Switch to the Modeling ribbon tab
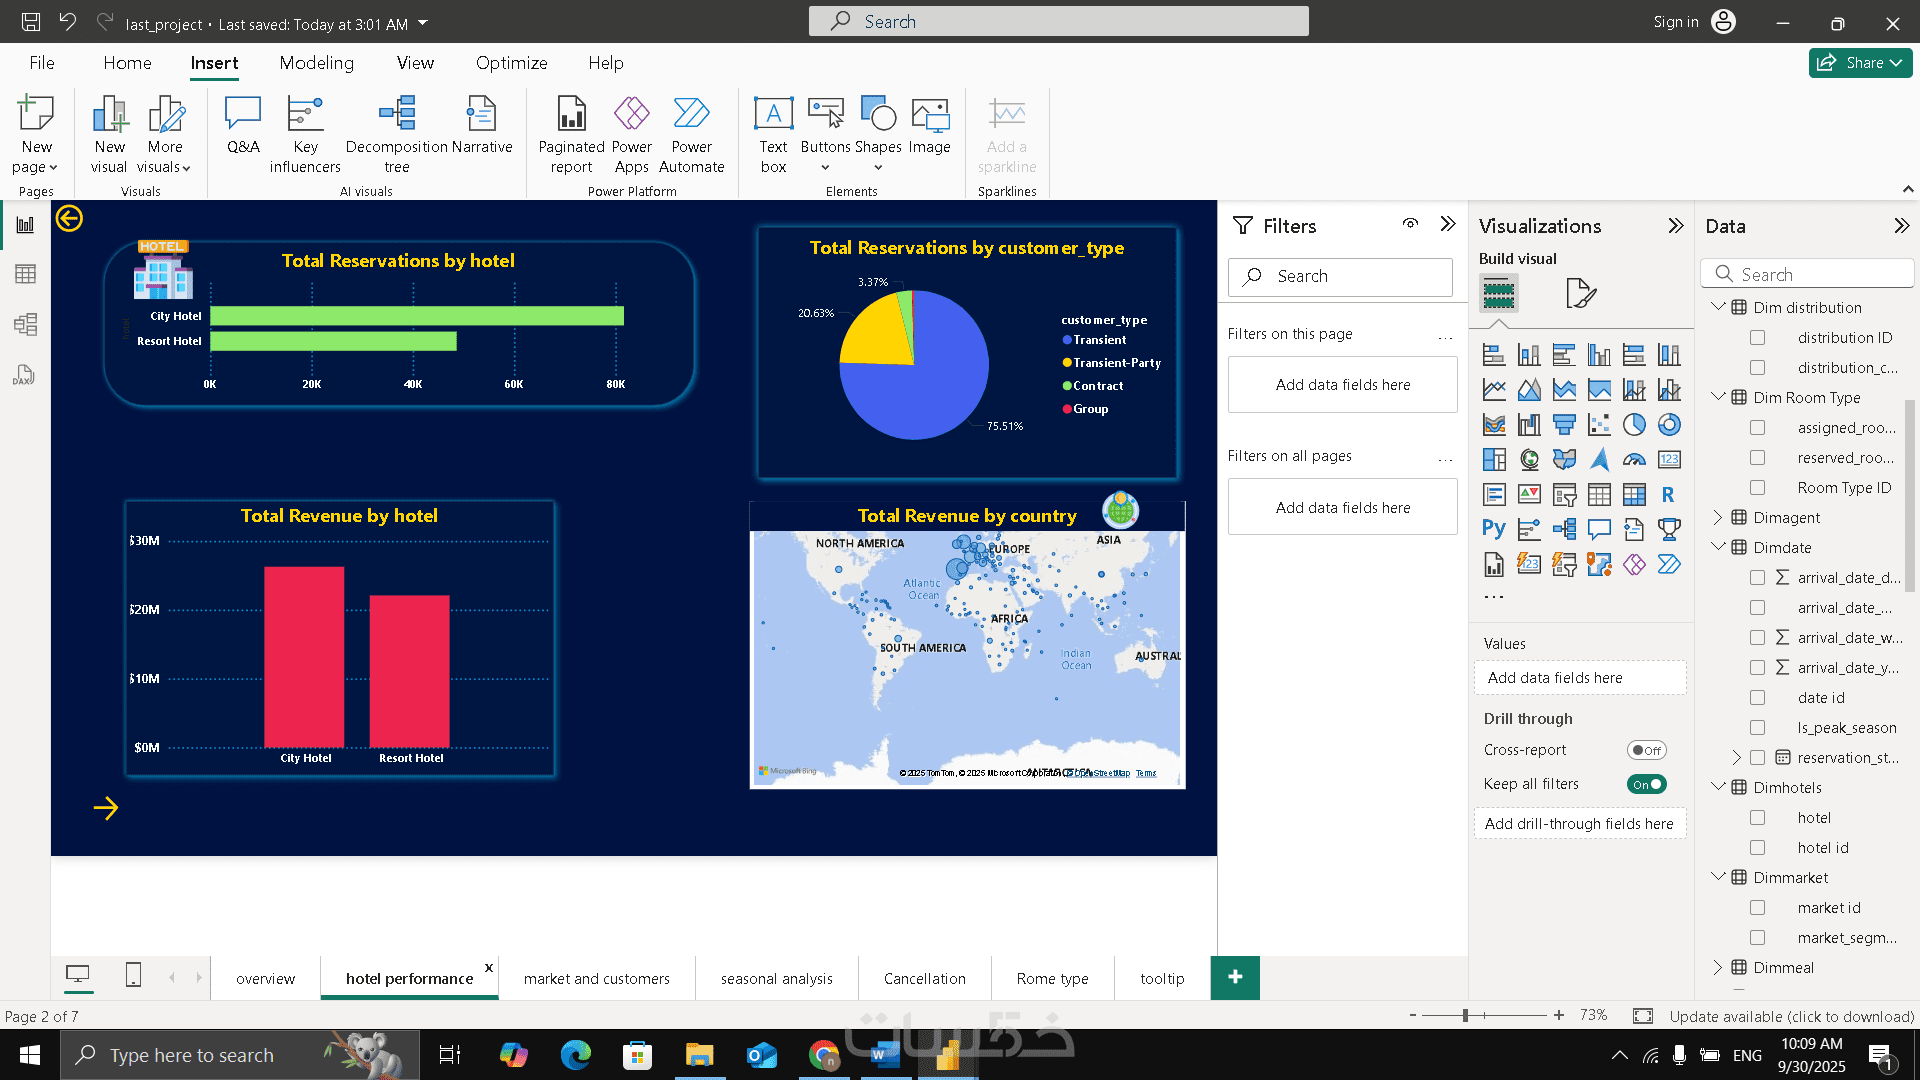Screen dimensions: 1920x1080 316,62
